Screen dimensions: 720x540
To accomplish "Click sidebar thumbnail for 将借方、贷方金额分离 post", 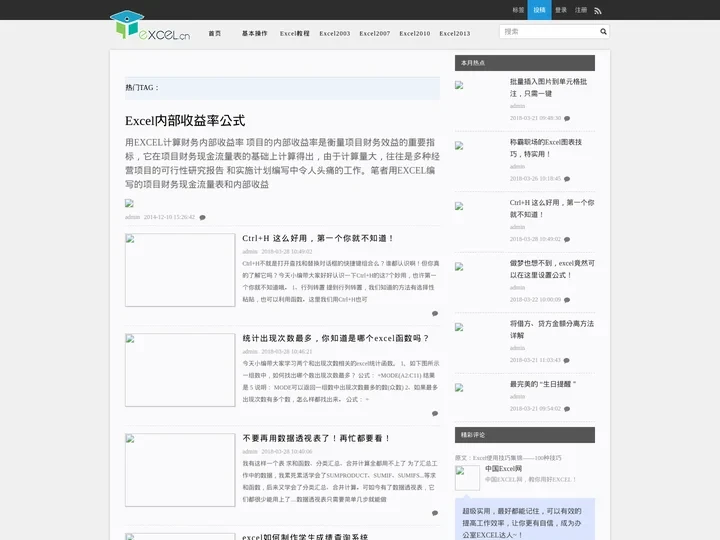I will (x=459, y=327).
